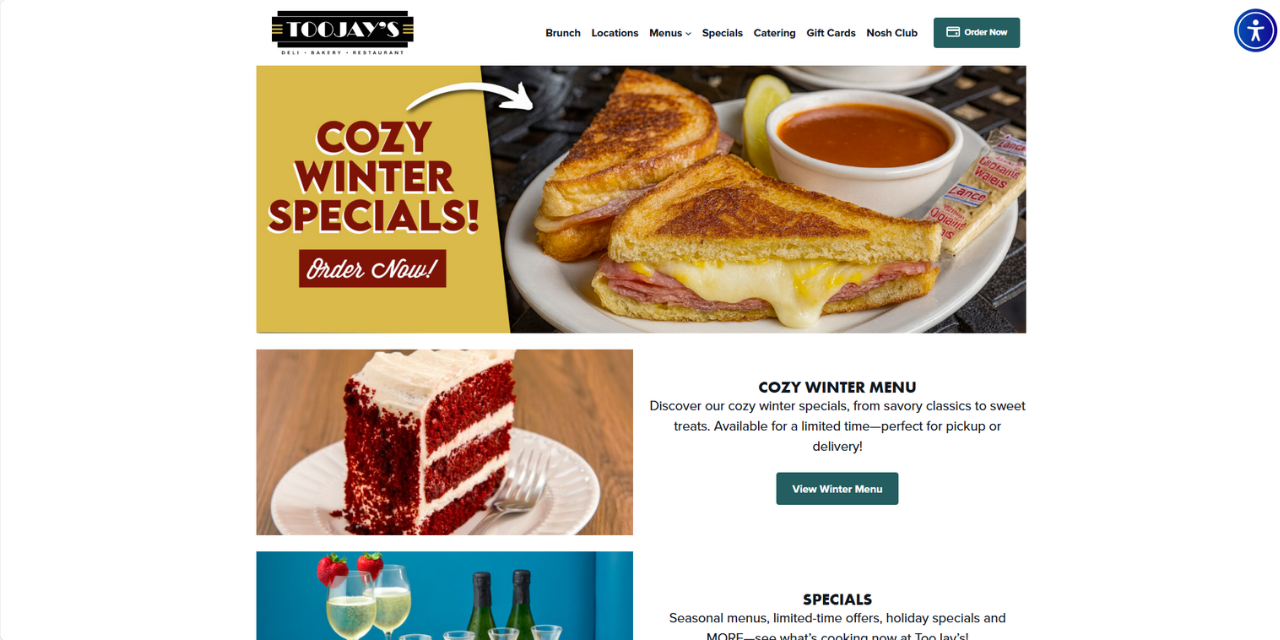Click the champagne glasses specials image
Viewport: 1280px width, 640px height.
pyautogui.click(x=444, y=595)
